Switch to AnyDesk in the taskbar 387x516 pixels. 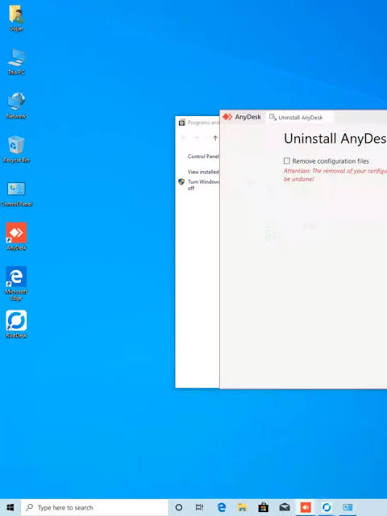point(305,507)
